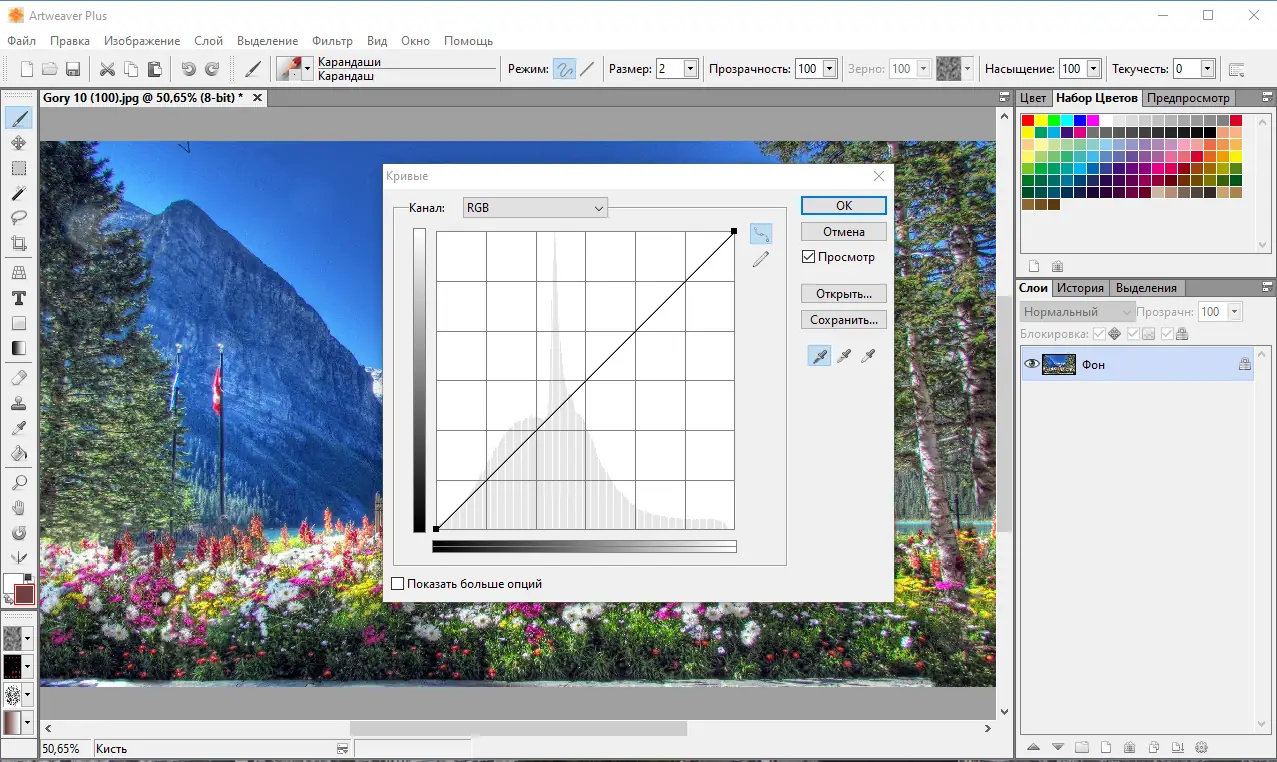
Task: Select the rectangular Selection tool
Action: coord(19,168)
